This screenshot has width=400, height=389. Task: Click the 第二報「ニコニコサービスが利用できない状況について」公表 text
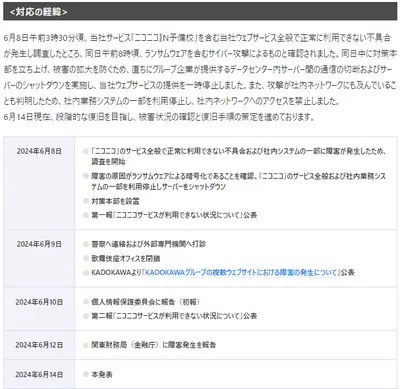pyautogui.click(x=174, y=316)
